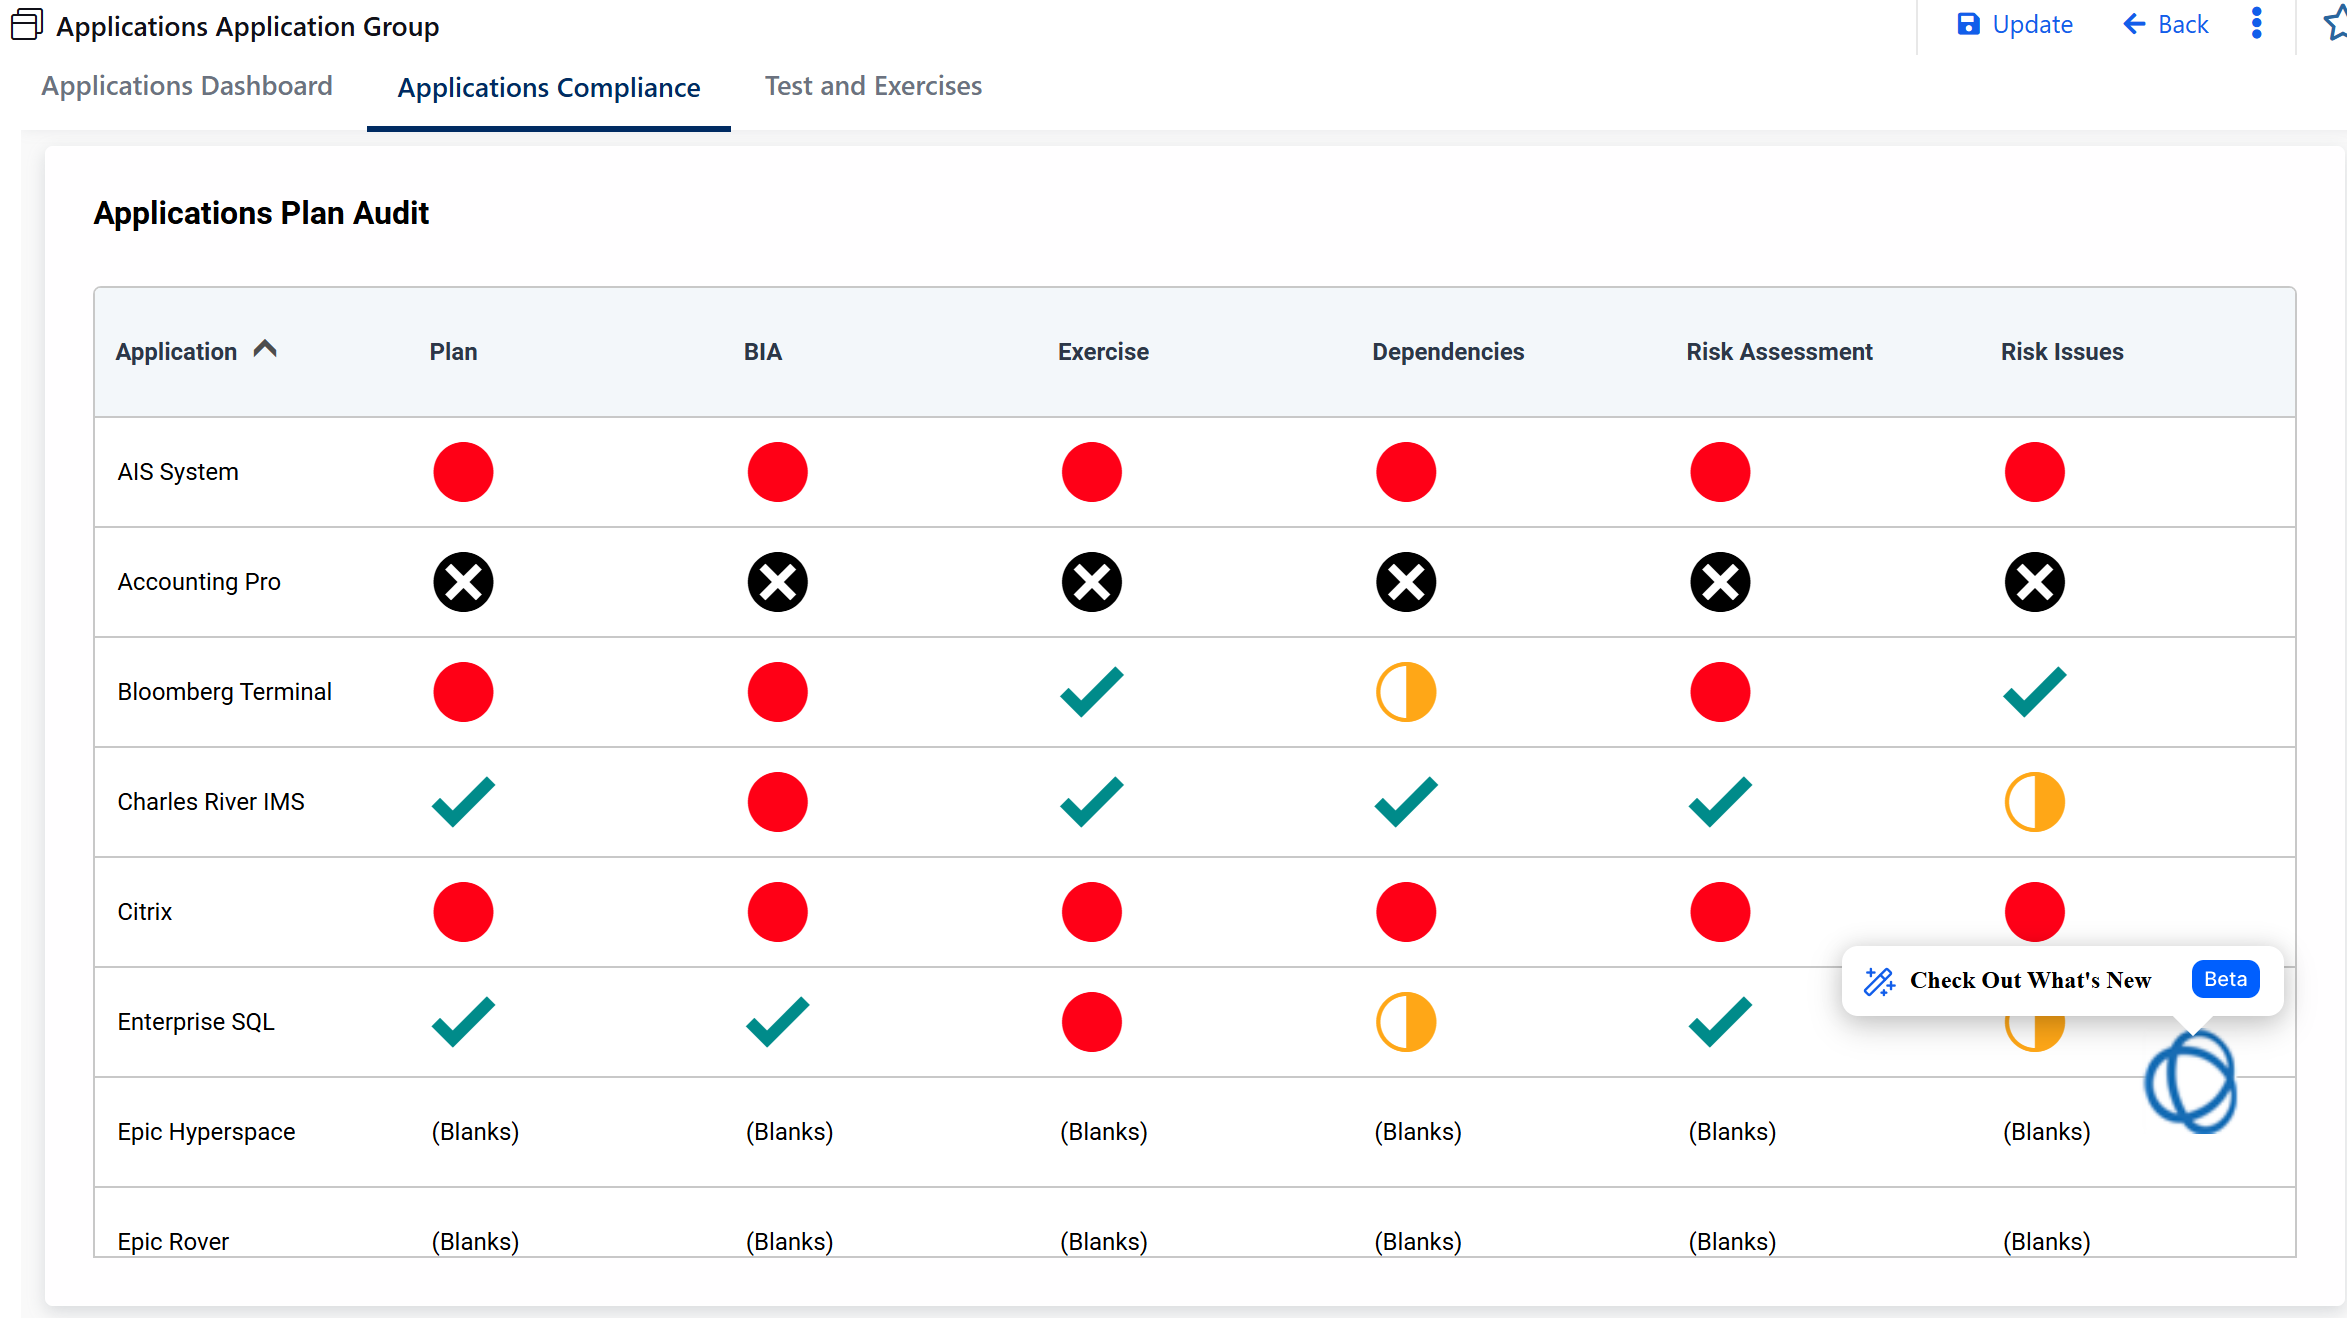Switch to Applications Dashboard tab

click(x=187, y=86)
